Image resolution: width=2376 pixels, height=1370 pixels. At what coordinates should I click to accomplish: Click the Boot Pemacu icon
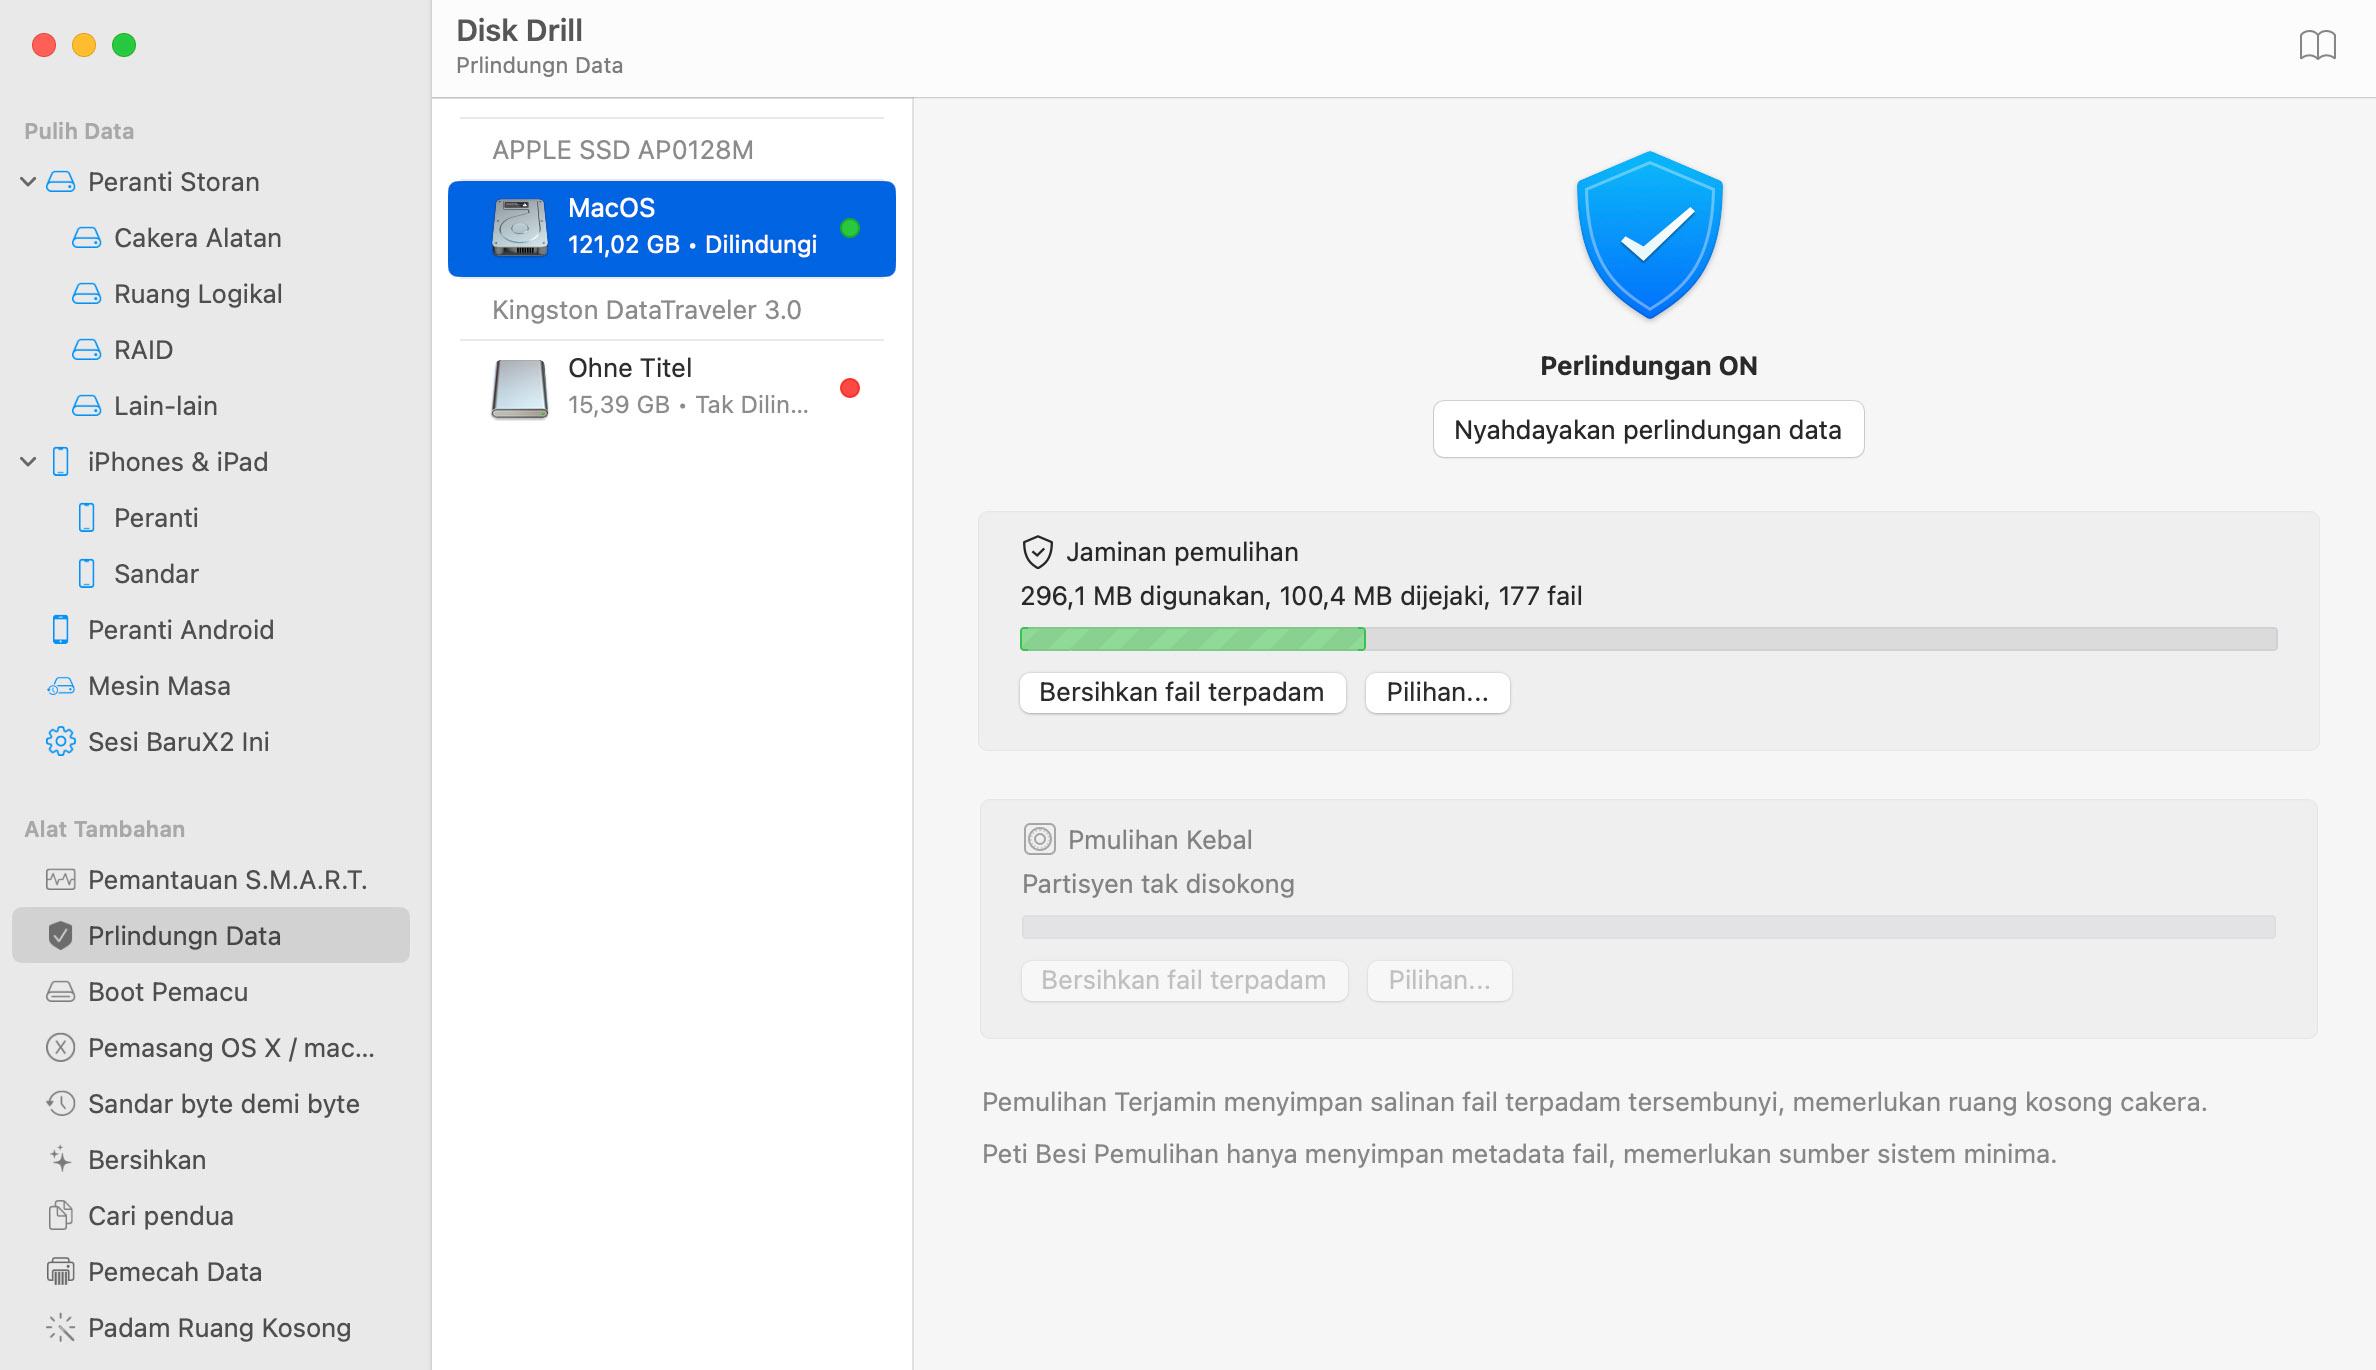(59, 992)
